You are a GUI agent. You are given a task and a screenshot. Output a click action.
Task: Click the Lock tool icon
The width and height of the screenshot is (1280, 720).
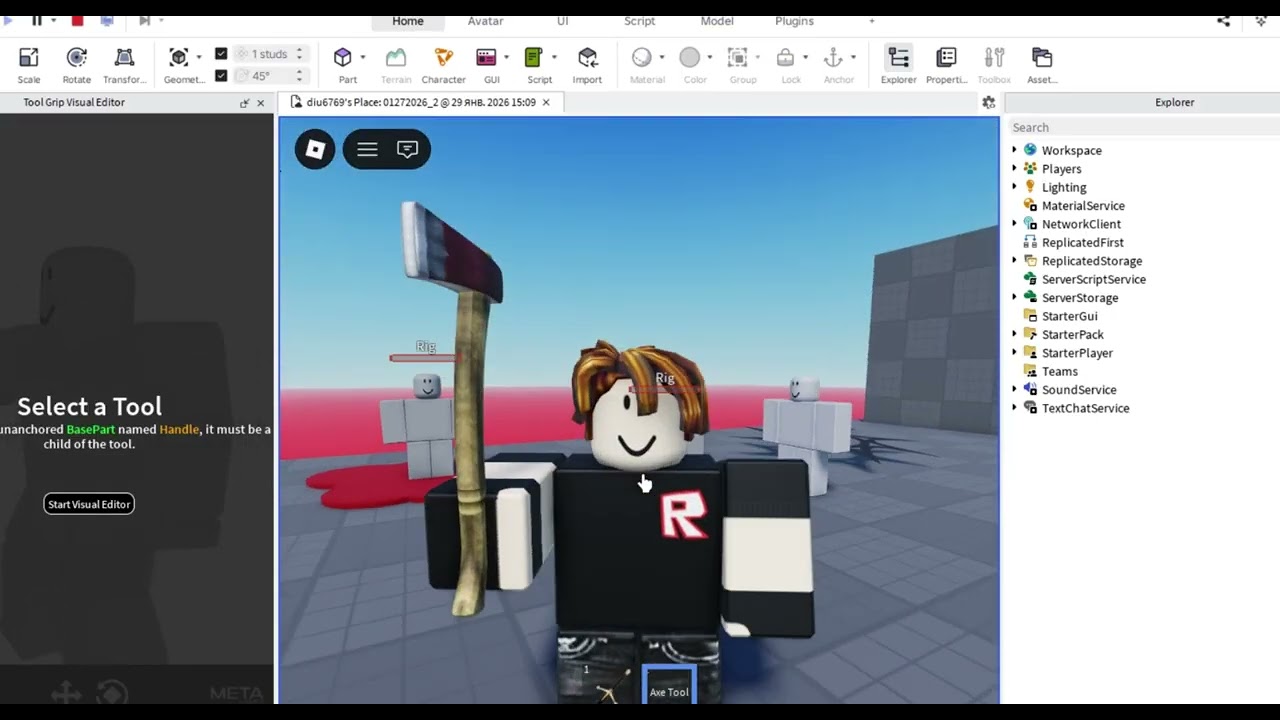[x=786, y=57]
